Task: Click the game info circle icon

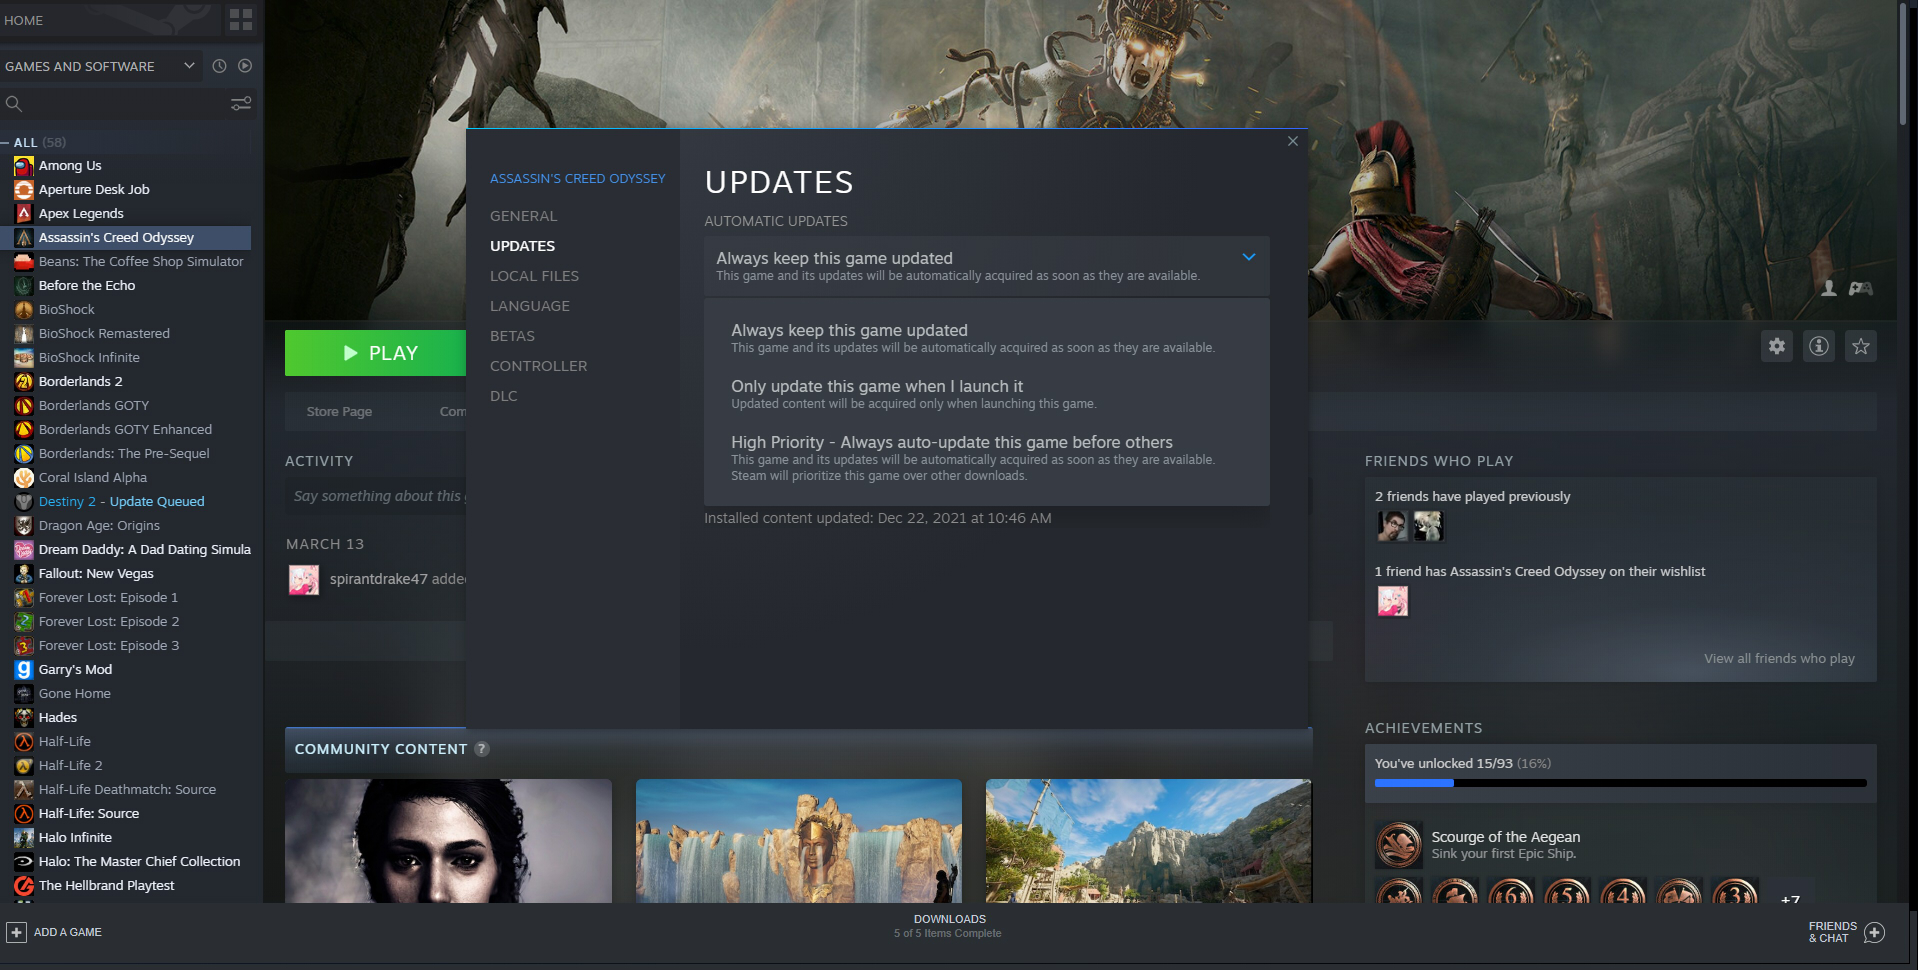Action: pos(1819,346)
